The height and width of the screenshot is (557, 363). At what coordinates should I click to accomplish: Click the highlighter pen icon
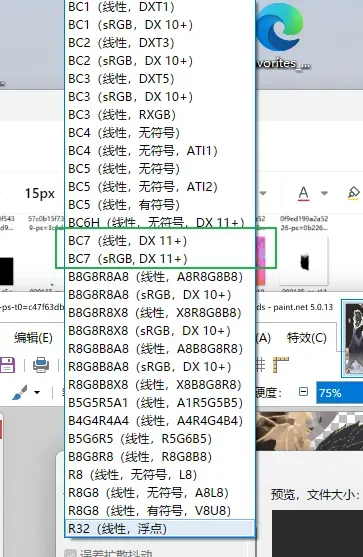point(353,193)
